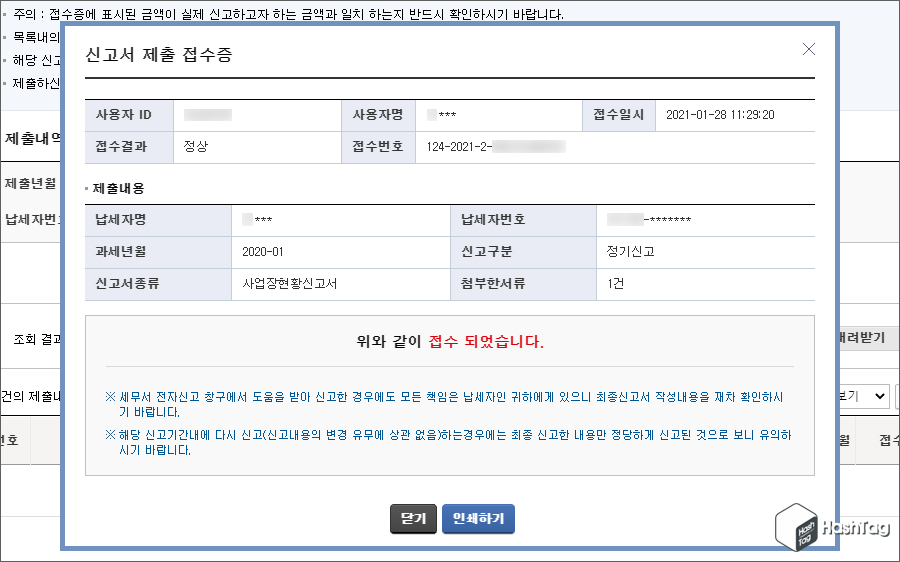Screen dimensions: 900x562
Task: Select the 접수결과 value 정상
Action: pyautogui.click(x=196, y=146)
